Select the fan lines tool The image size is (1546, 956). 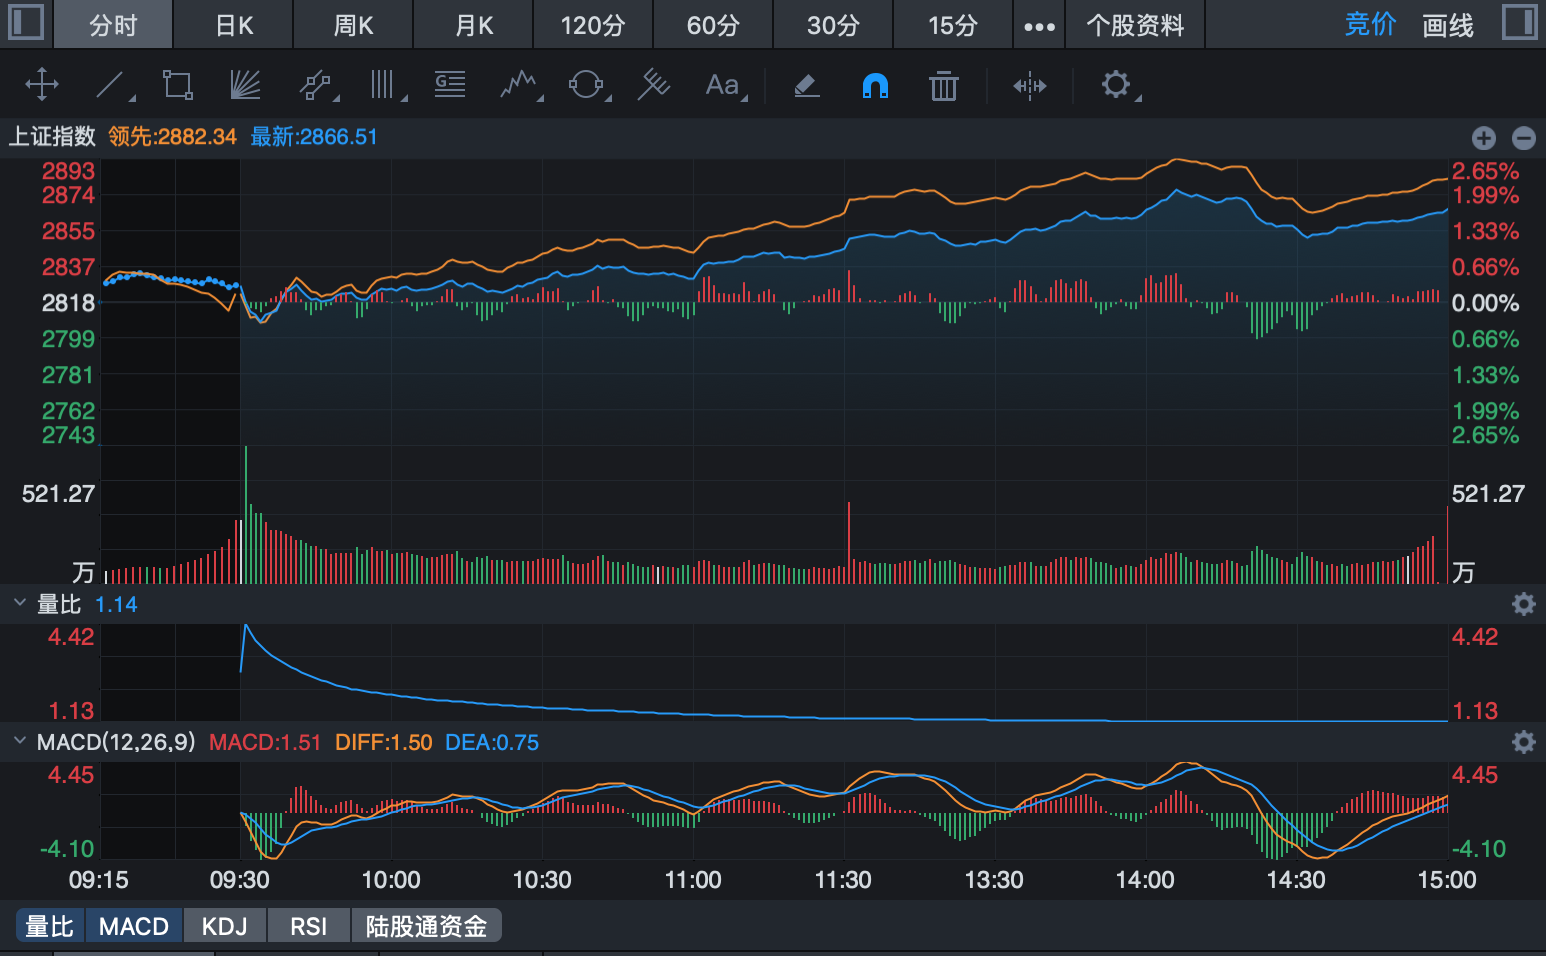(245, 85)
